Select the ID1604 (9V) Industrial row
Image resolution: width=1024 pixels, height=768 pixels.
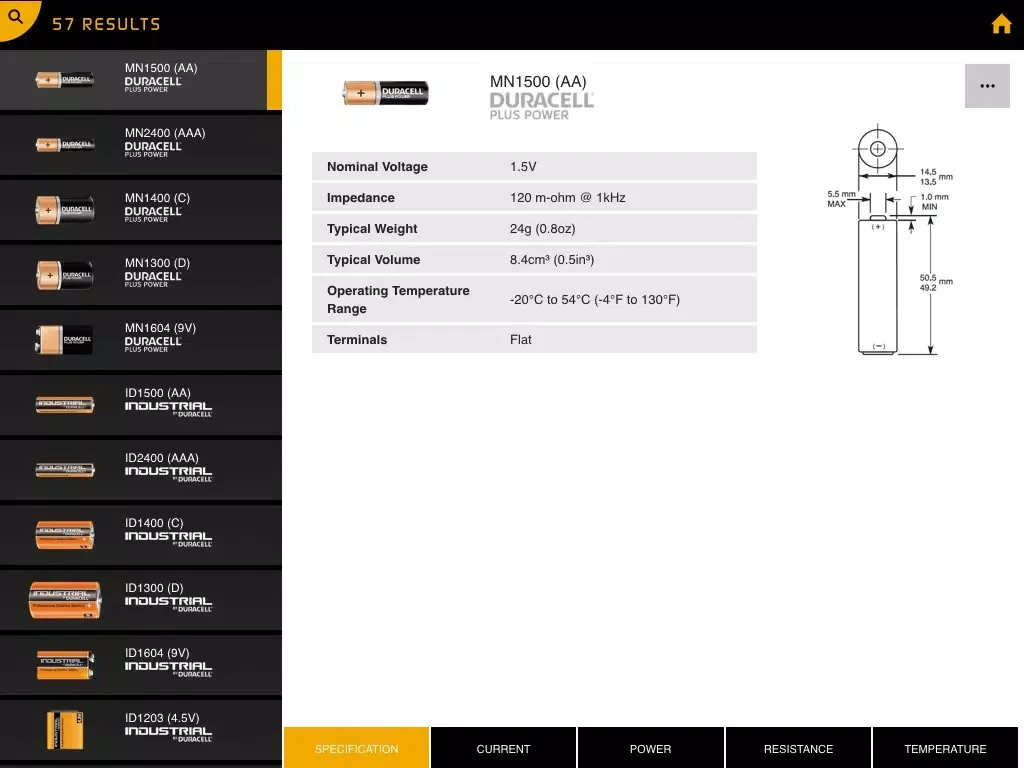point(140,664)
